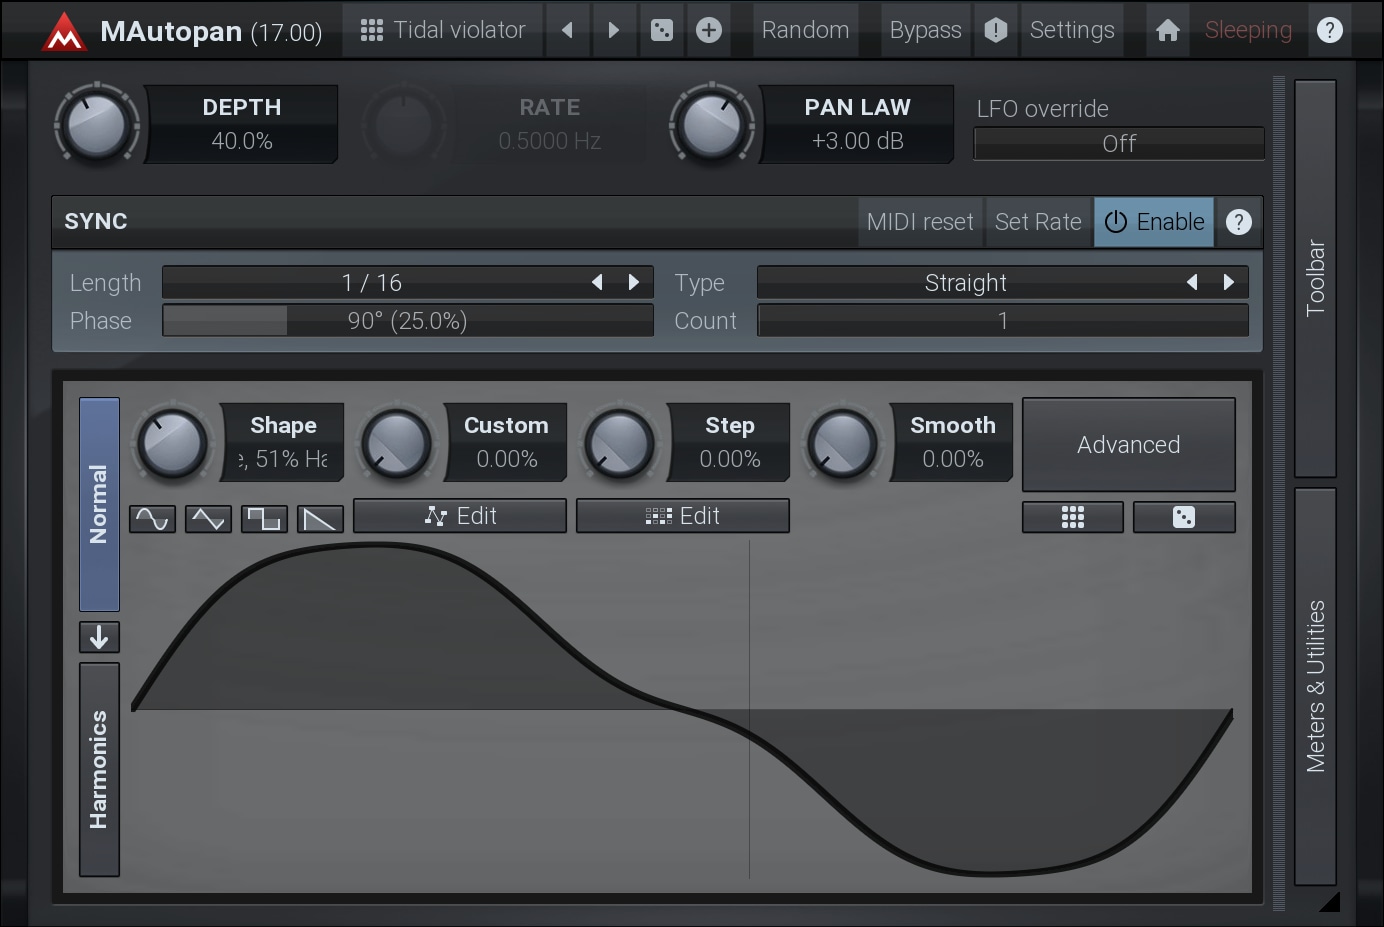Add preset with the plus icon
Viewport: 1384px width, 927px height.
708,30
